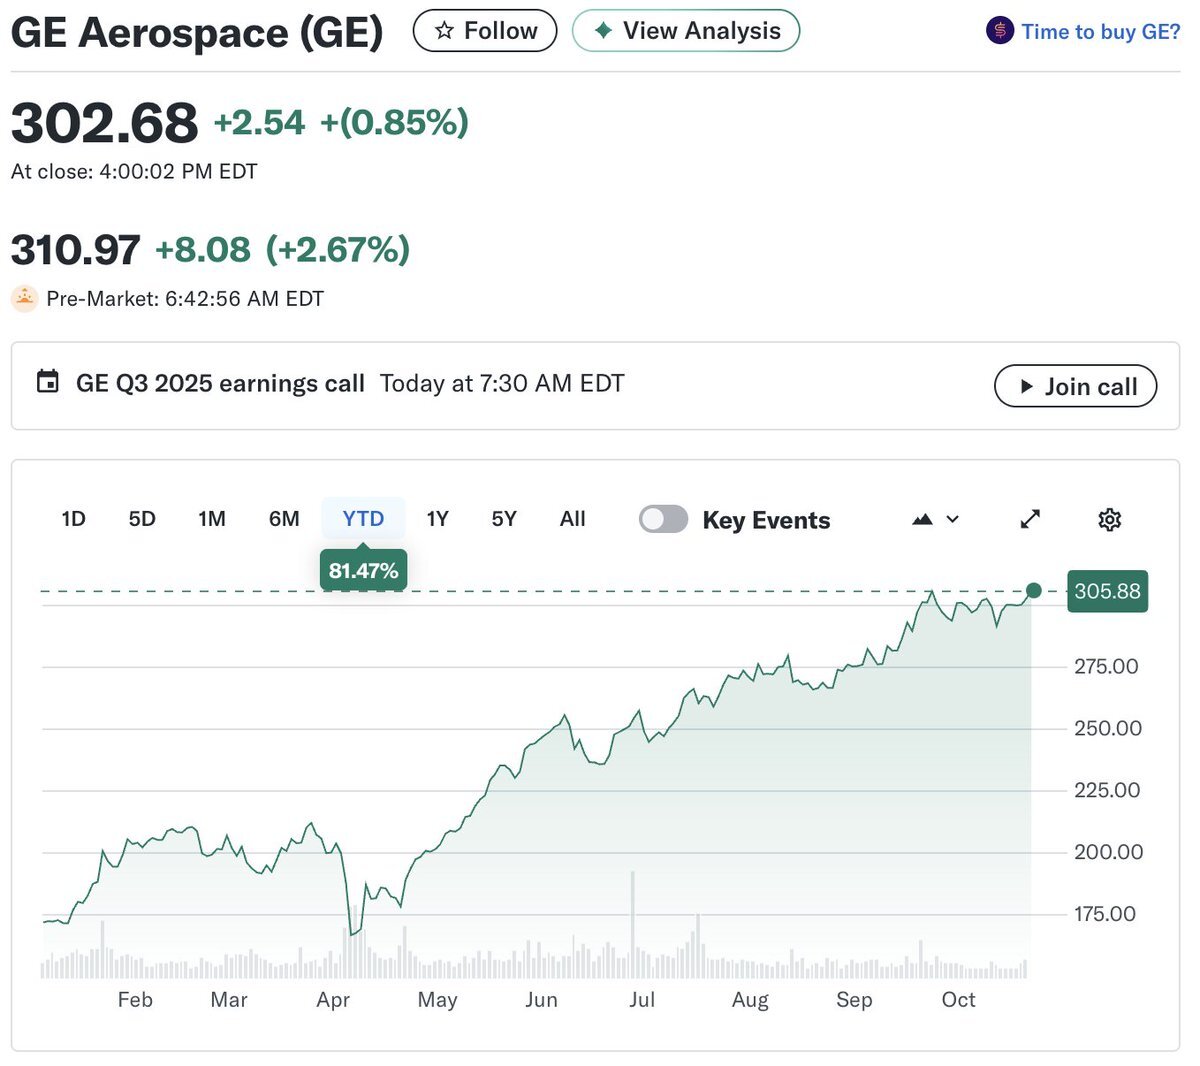
Task: Toggle the Key Events switch
Action: 664,519
